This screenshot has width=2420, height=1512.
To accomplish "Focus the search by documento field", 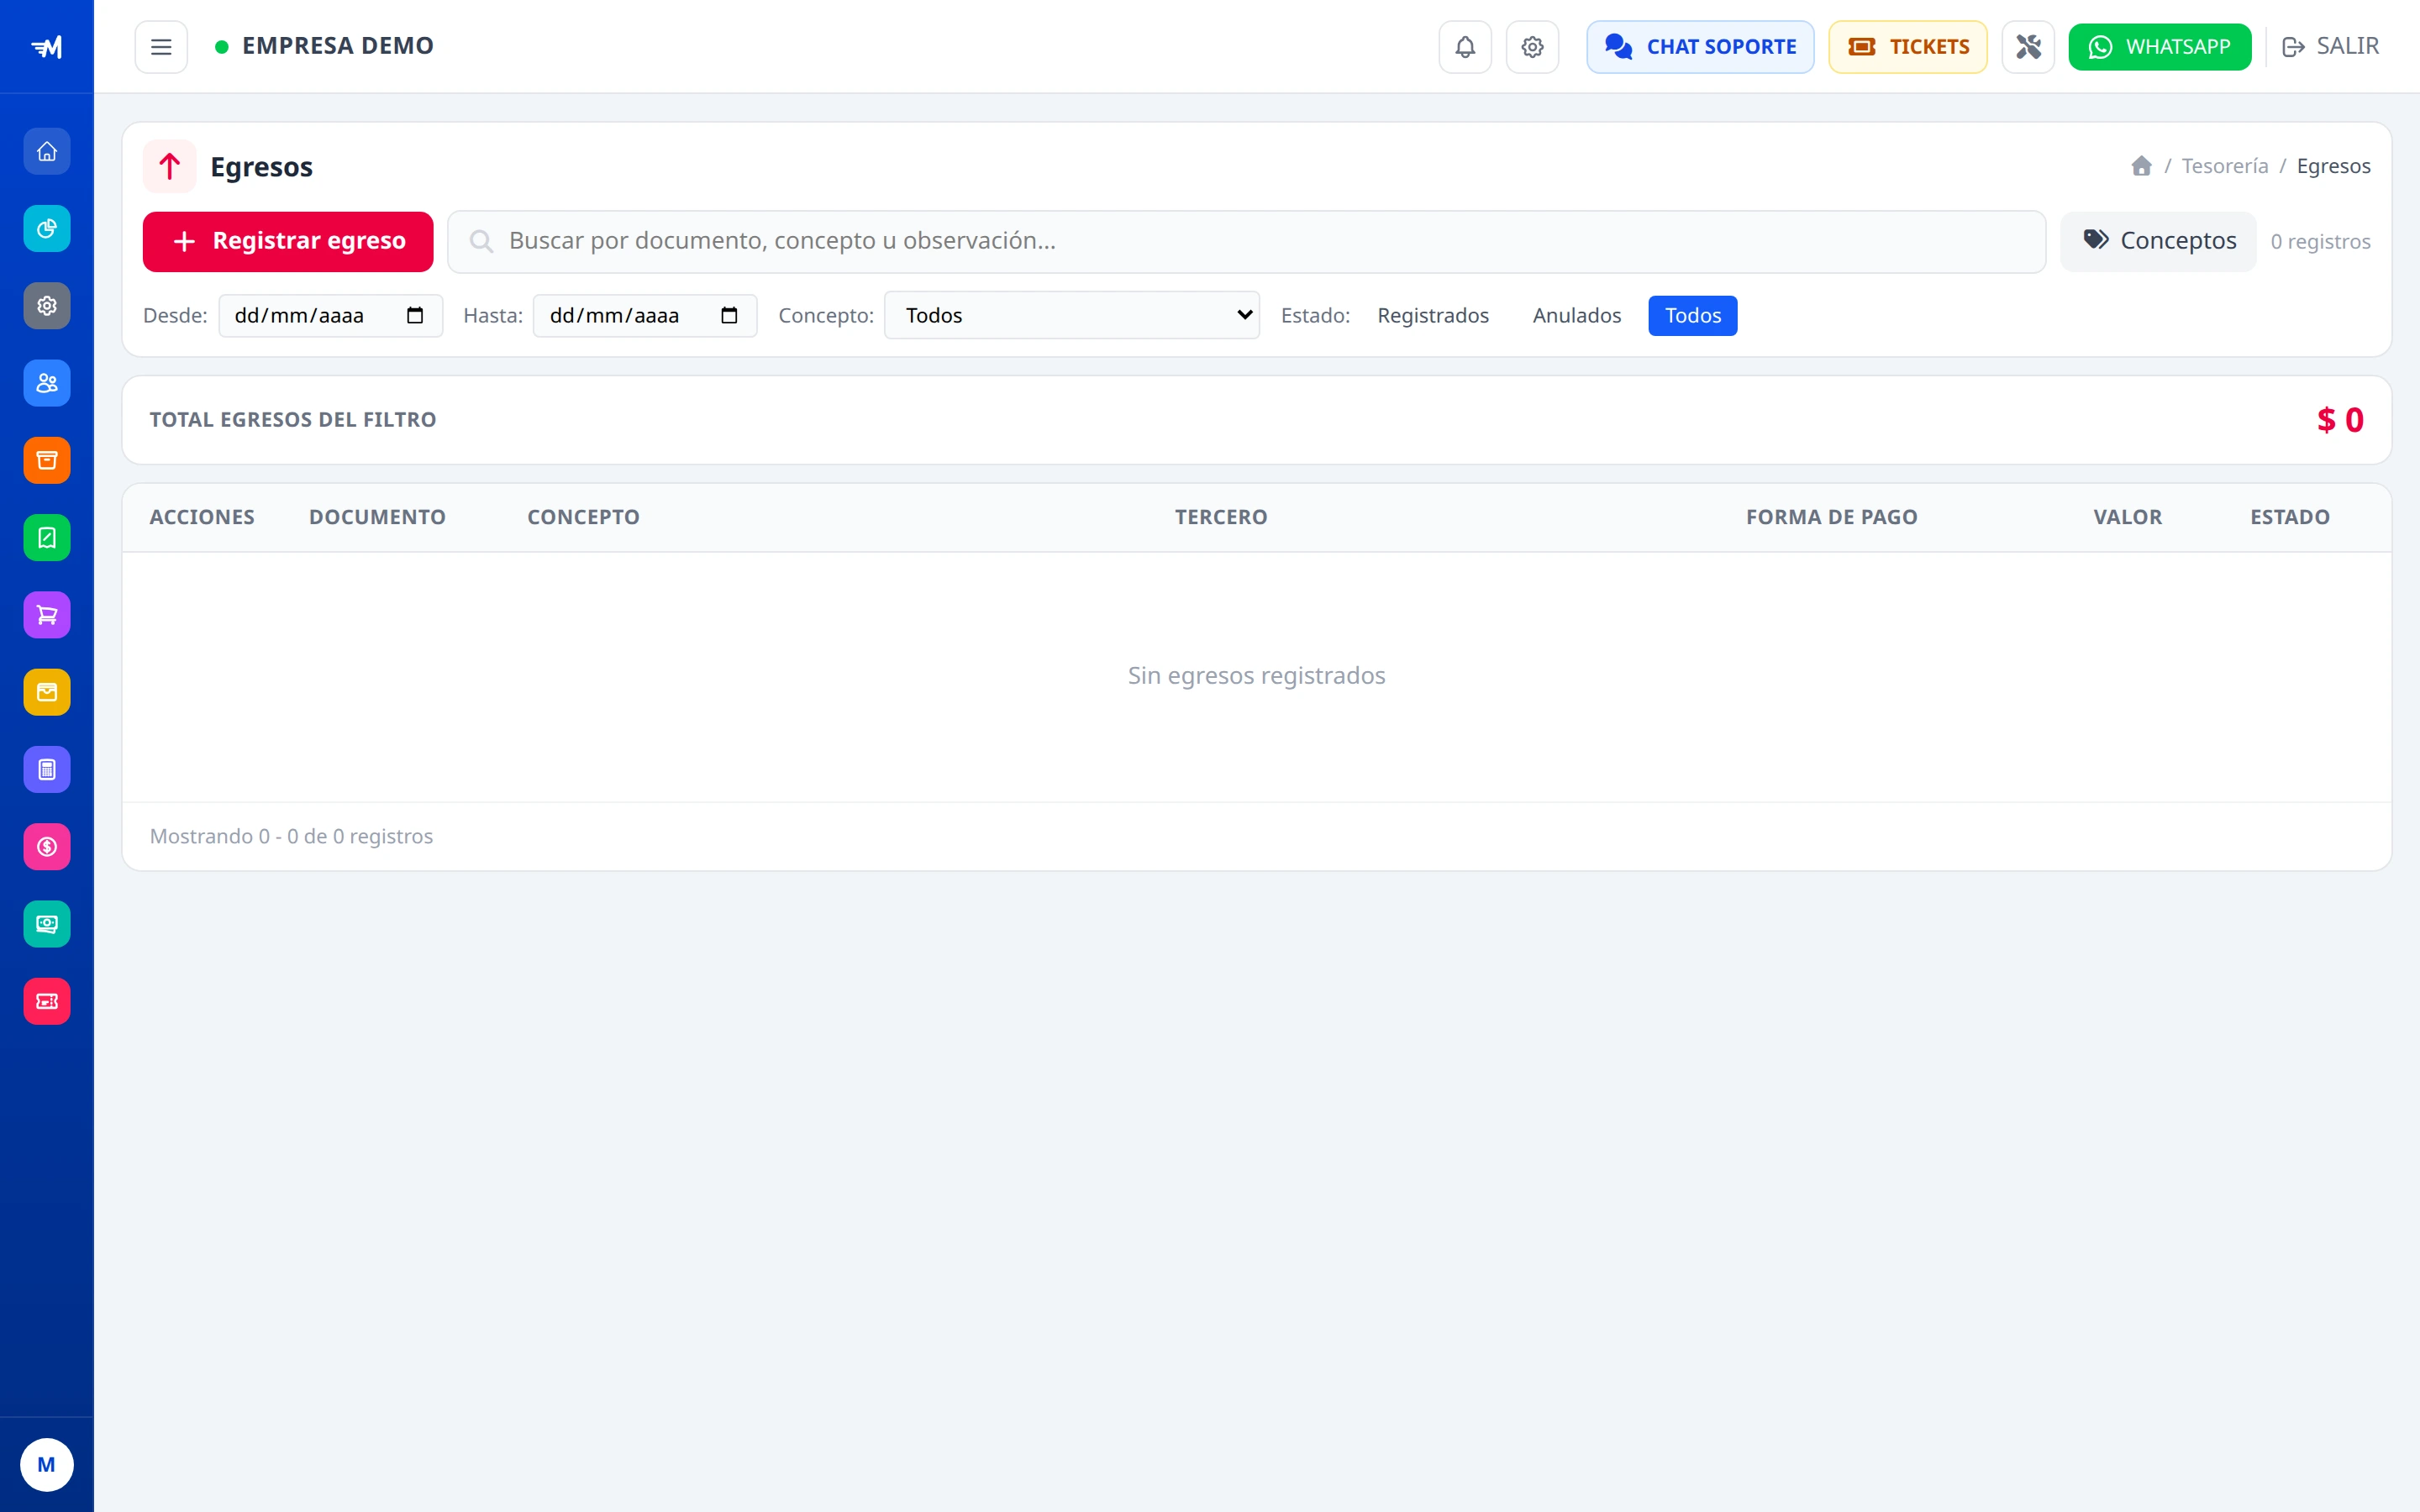I will click(1247, 242).
